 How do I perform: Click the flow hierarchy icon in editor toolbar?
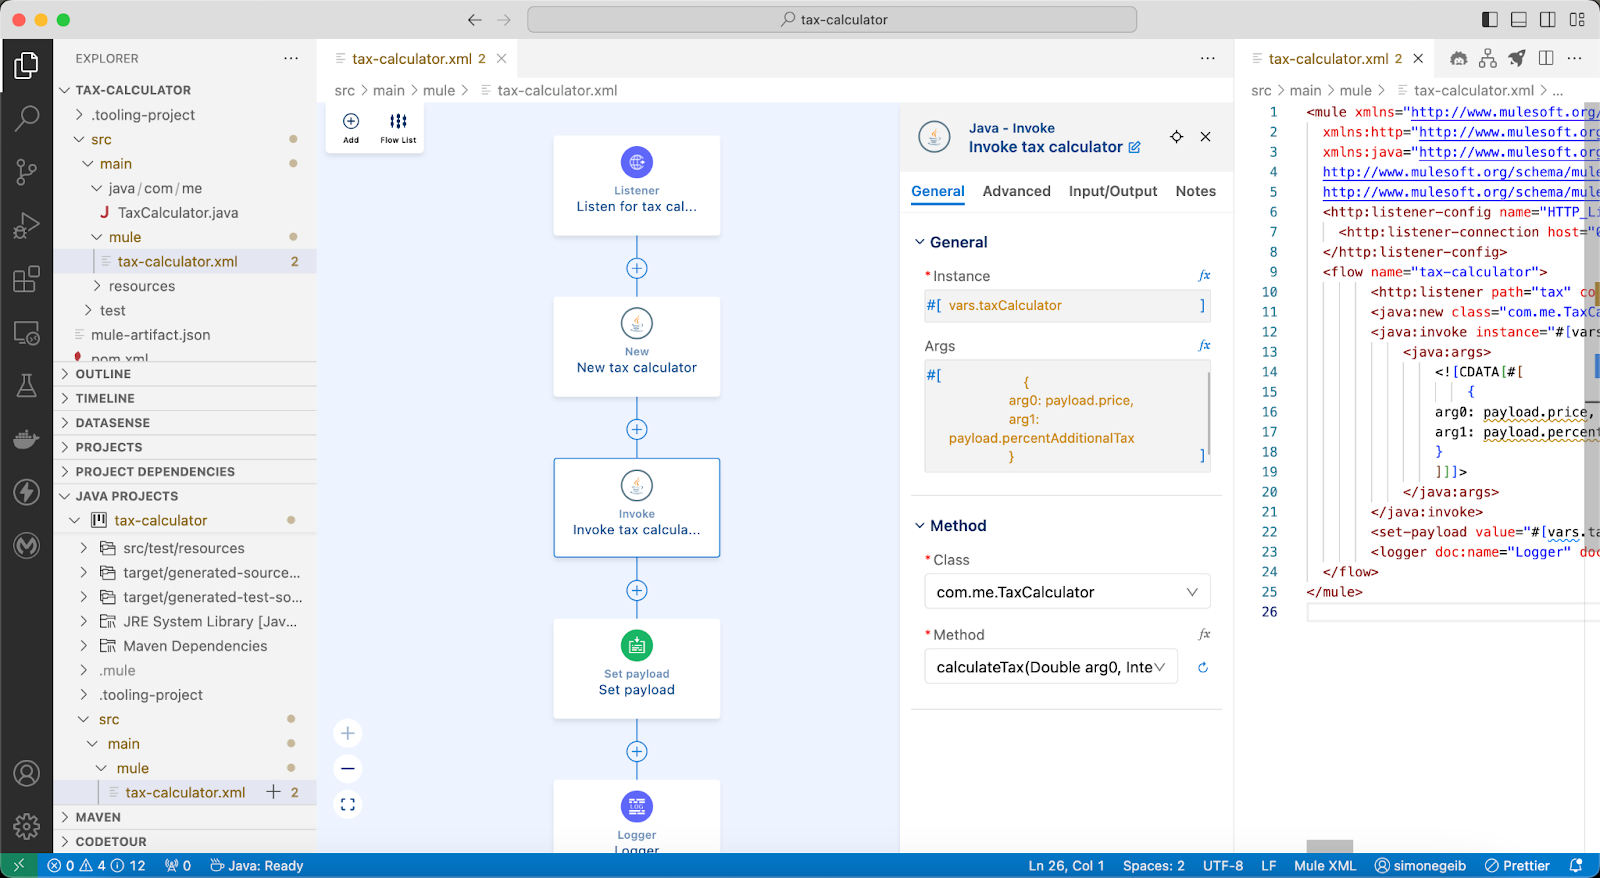click(x=1488, y=59)
